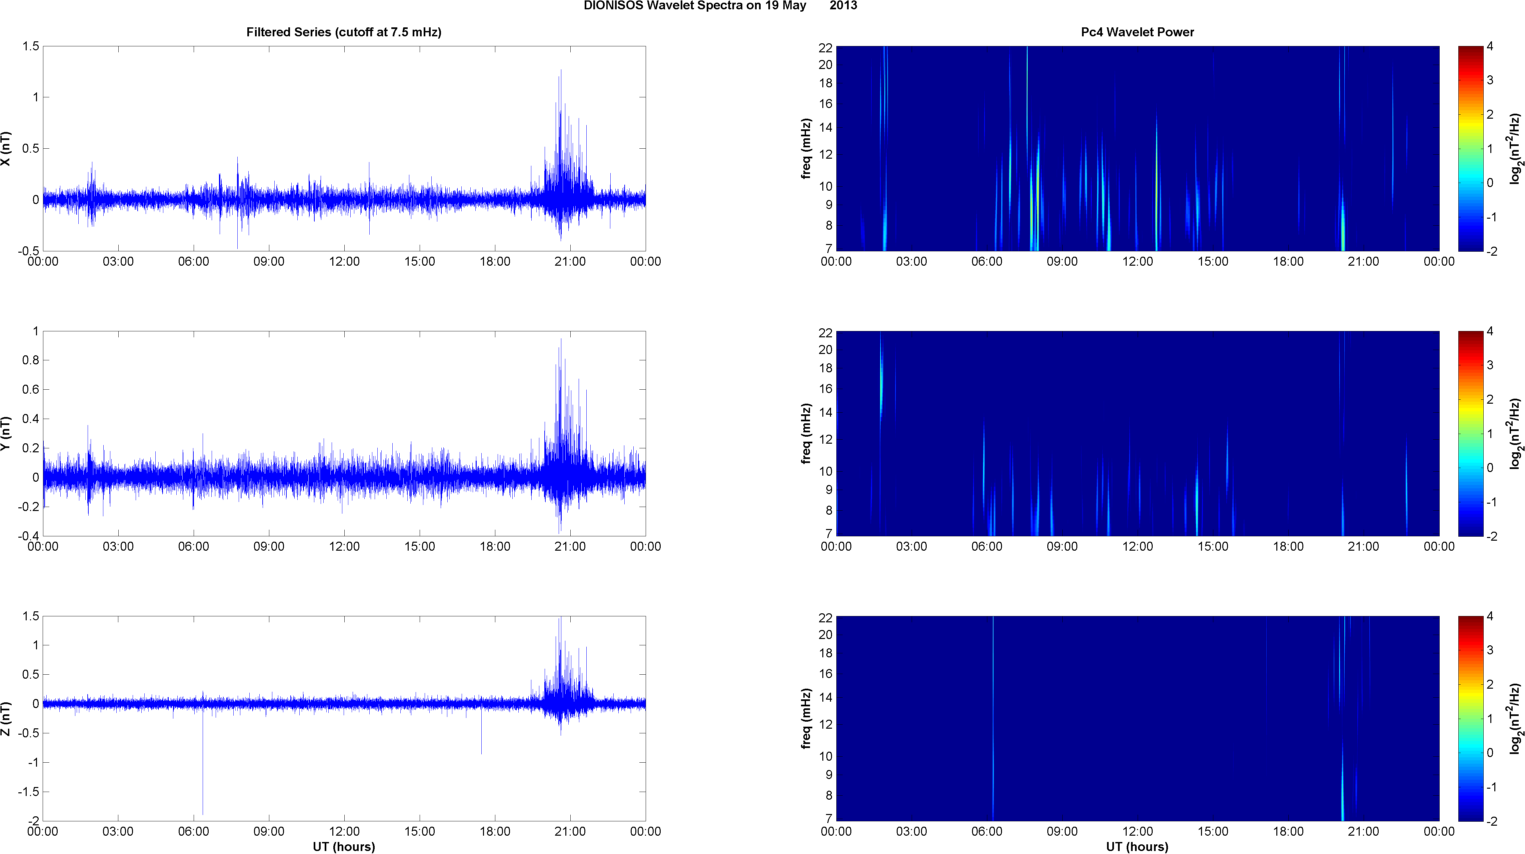The width and height of the screenshot is (1525, 854).
Task: Click the vertical line after 06:00 in Z spectrum
Action: click(x=993, y=718)
